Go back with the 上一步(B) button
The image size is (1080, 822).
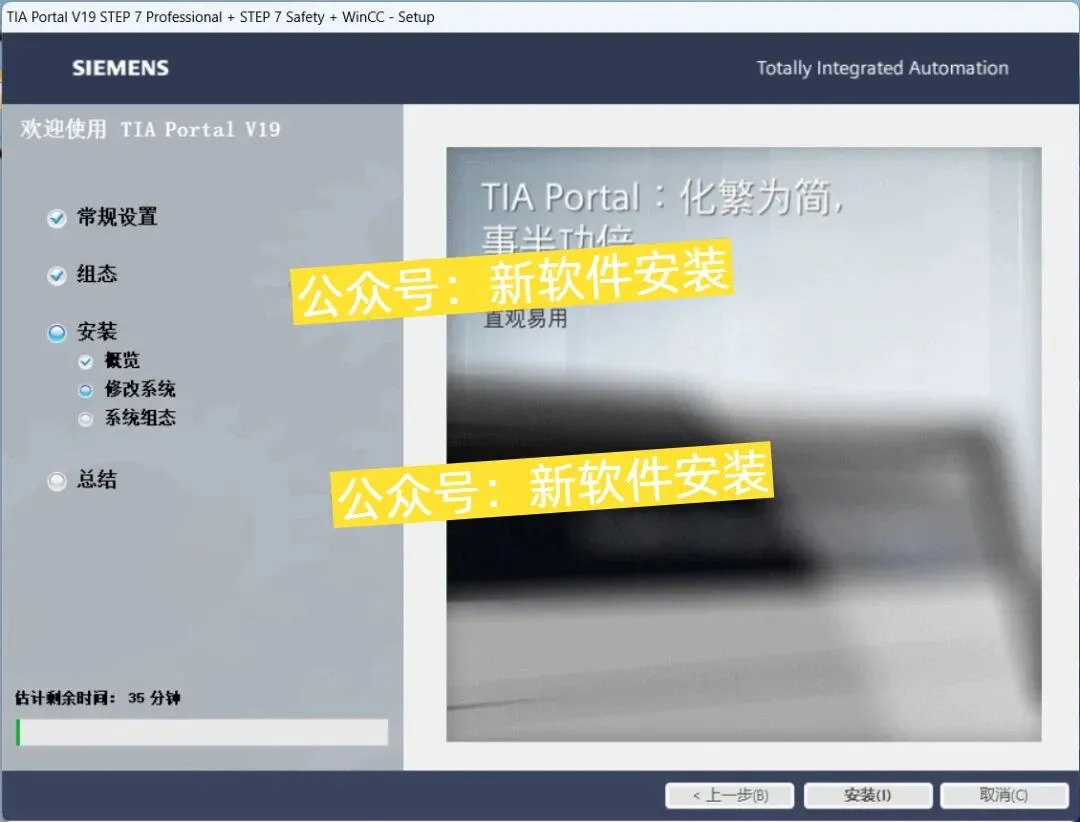(729, 795)
